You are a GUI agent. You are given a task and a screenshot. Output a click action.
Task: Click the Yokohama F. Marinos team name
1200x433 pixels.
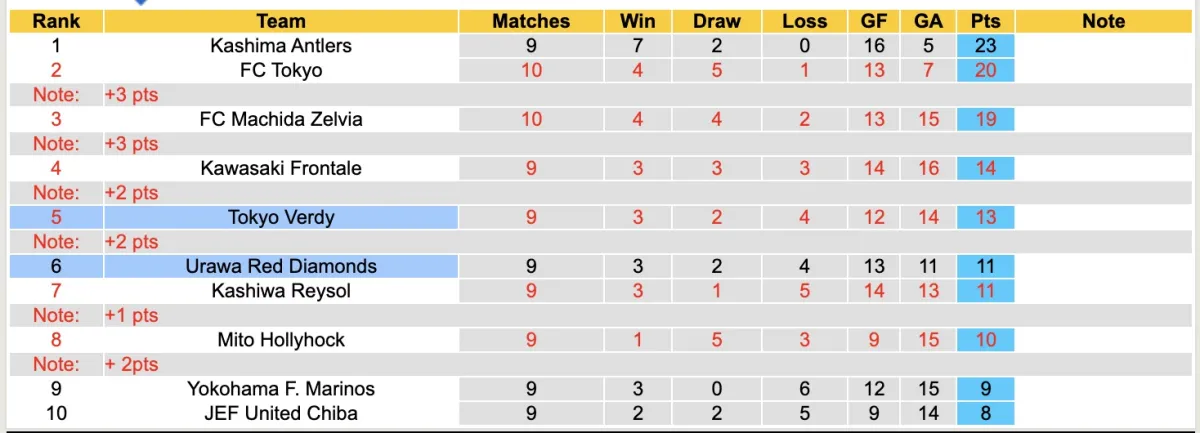click(x=281, y=389)
